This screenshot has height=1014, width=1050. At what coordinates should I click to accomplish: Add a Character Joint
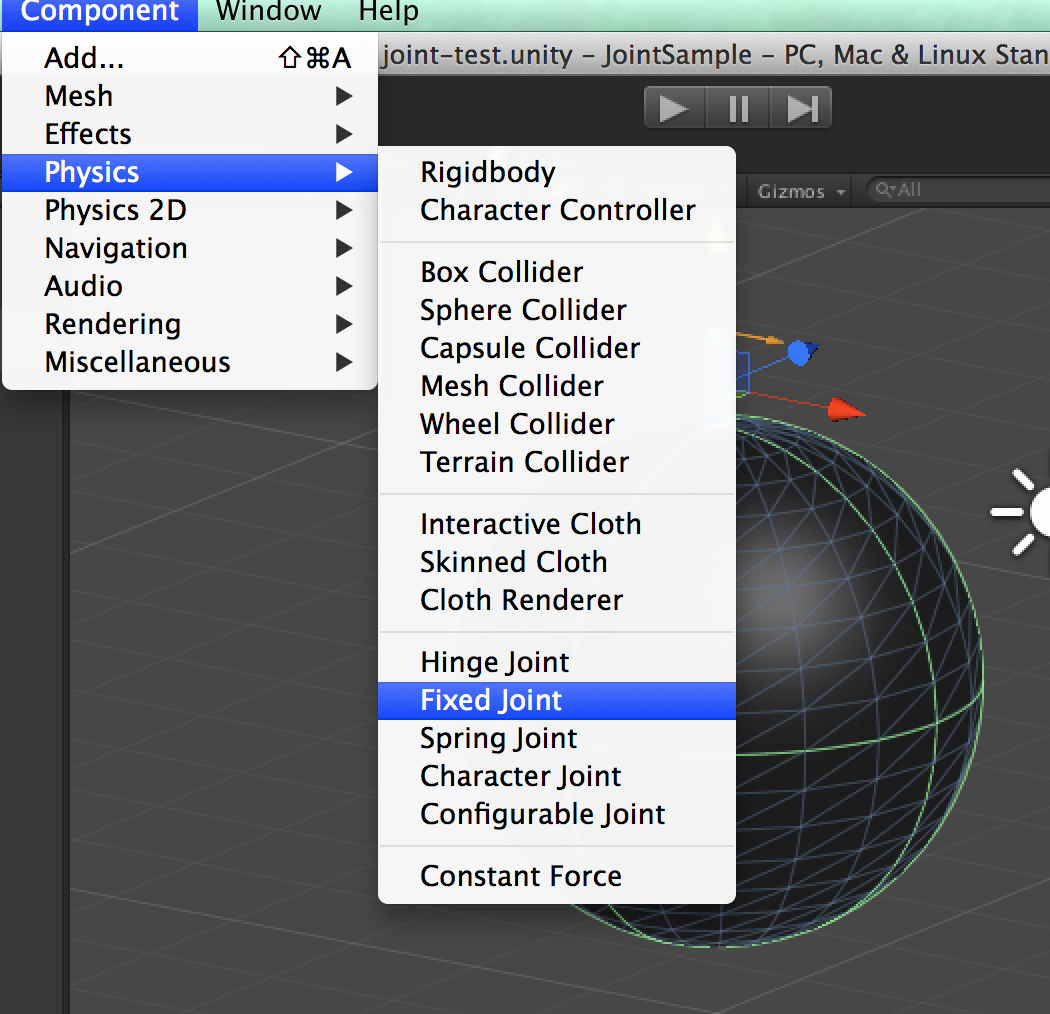point(556,777)
